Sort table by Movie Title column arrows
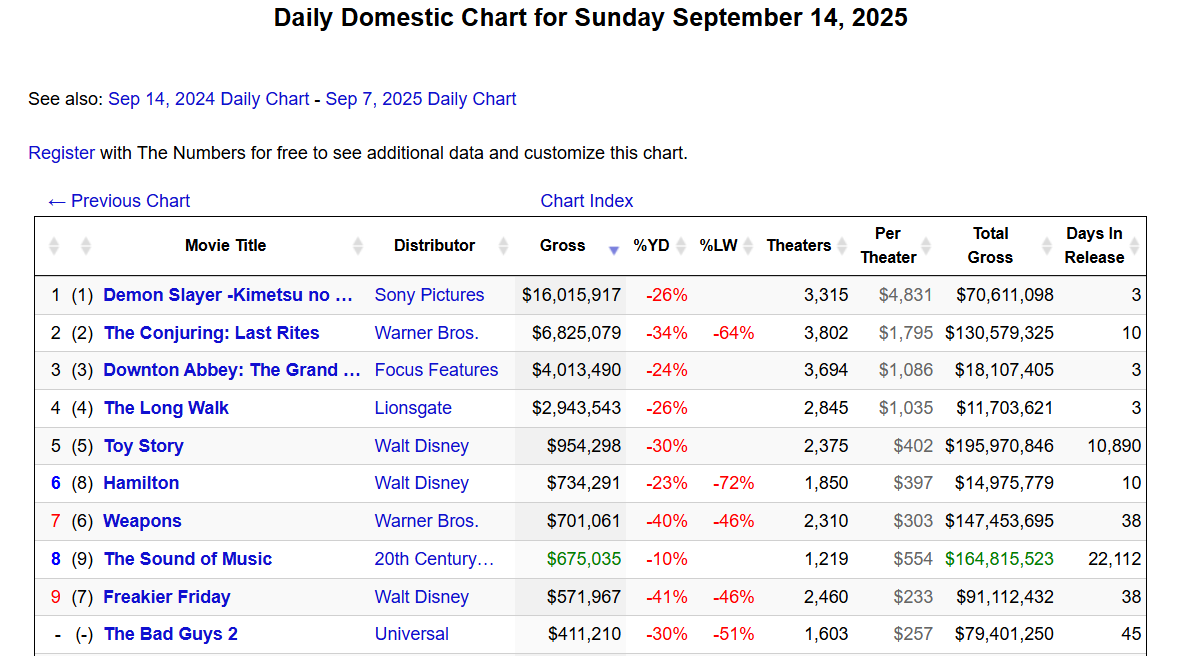1183x656 pixels. click(x=358, y=246)
